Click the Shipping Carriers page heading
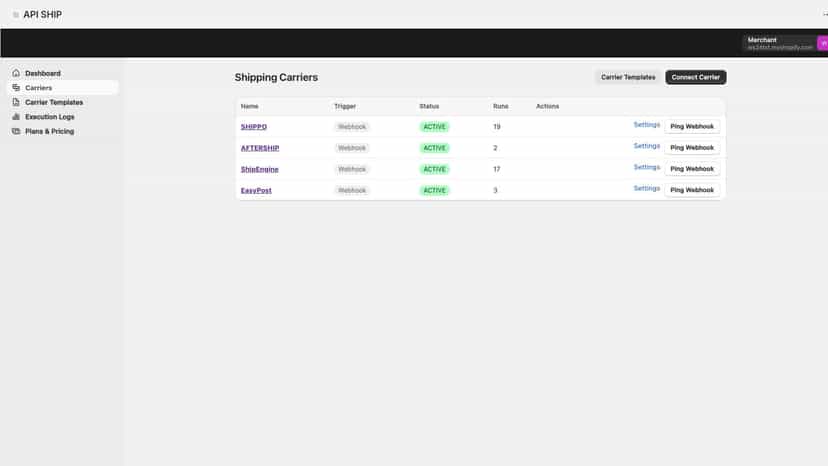The image size is (828, 466). pos(276,77)
